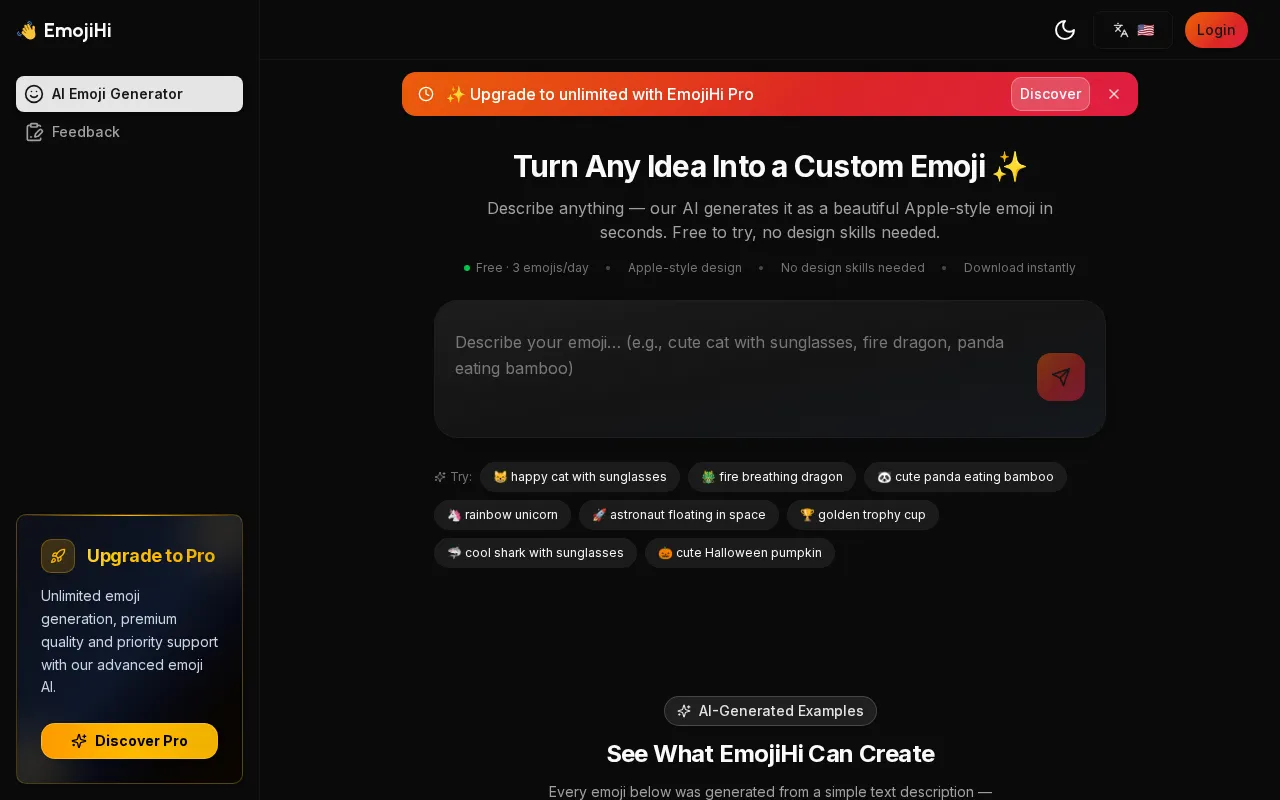
Task: Click the clock icon in the upgrade banner
Action: [x=426, y=94]
